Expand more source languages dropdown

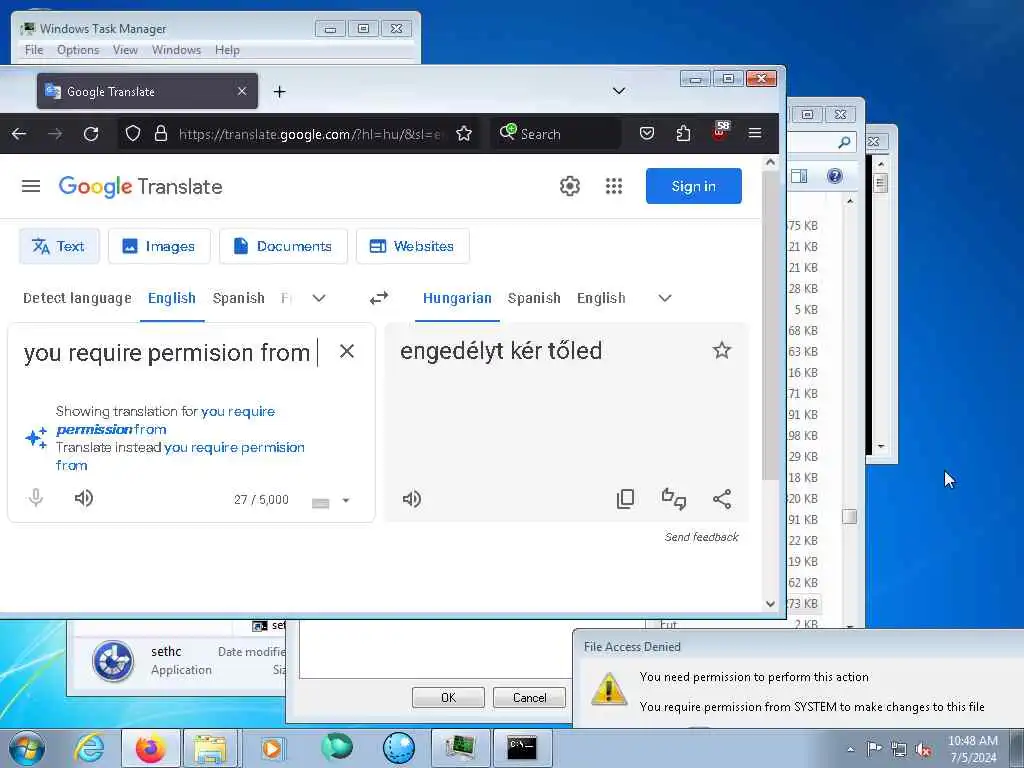click(319, 298)
